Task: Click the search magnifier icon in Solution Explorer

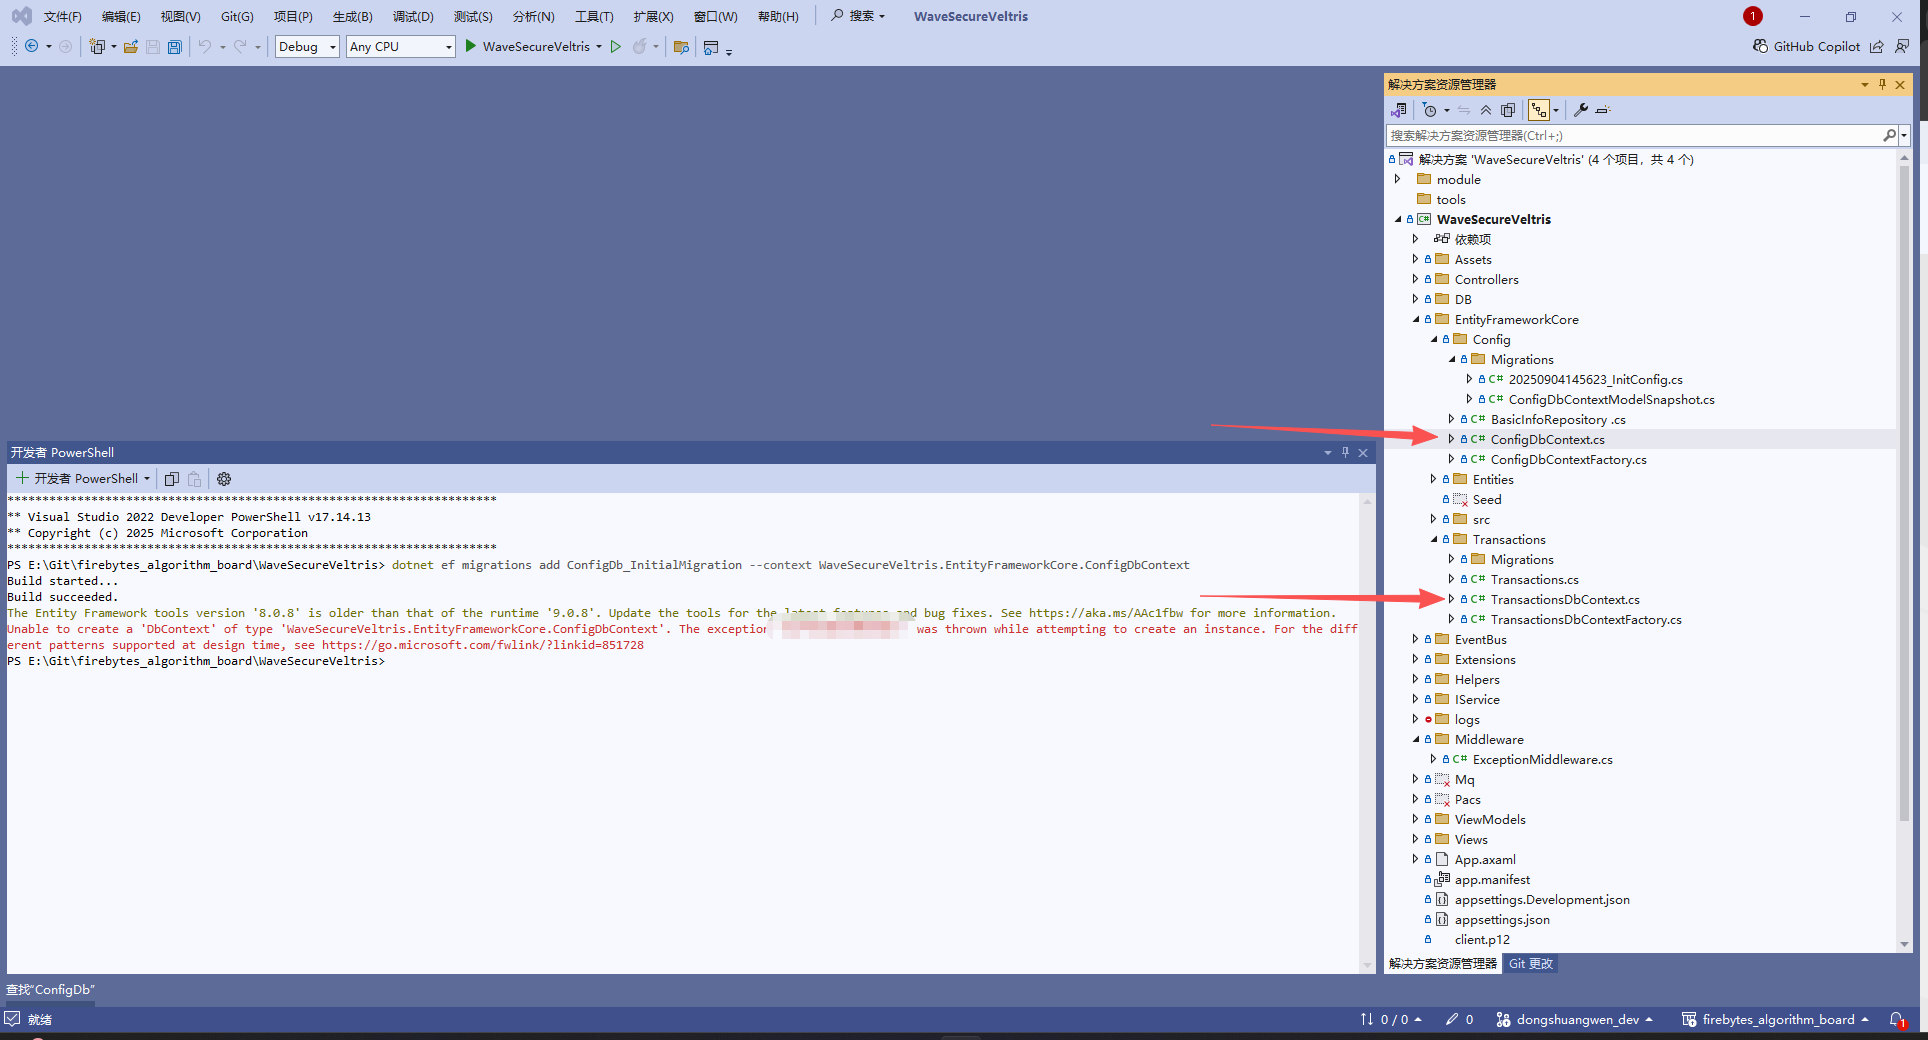Action: 1889,135
